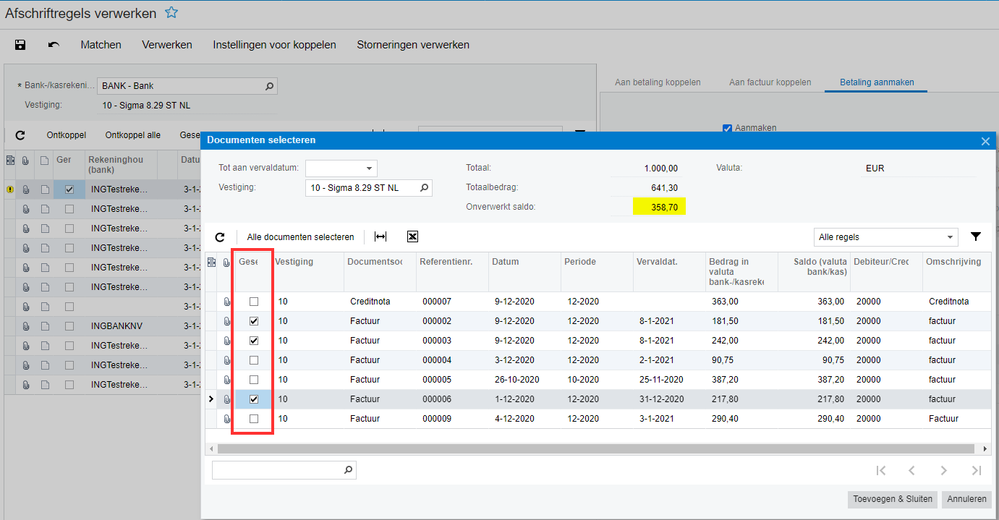Expand the 'Alle regels' filter dropdown

[x=949, y=237]
